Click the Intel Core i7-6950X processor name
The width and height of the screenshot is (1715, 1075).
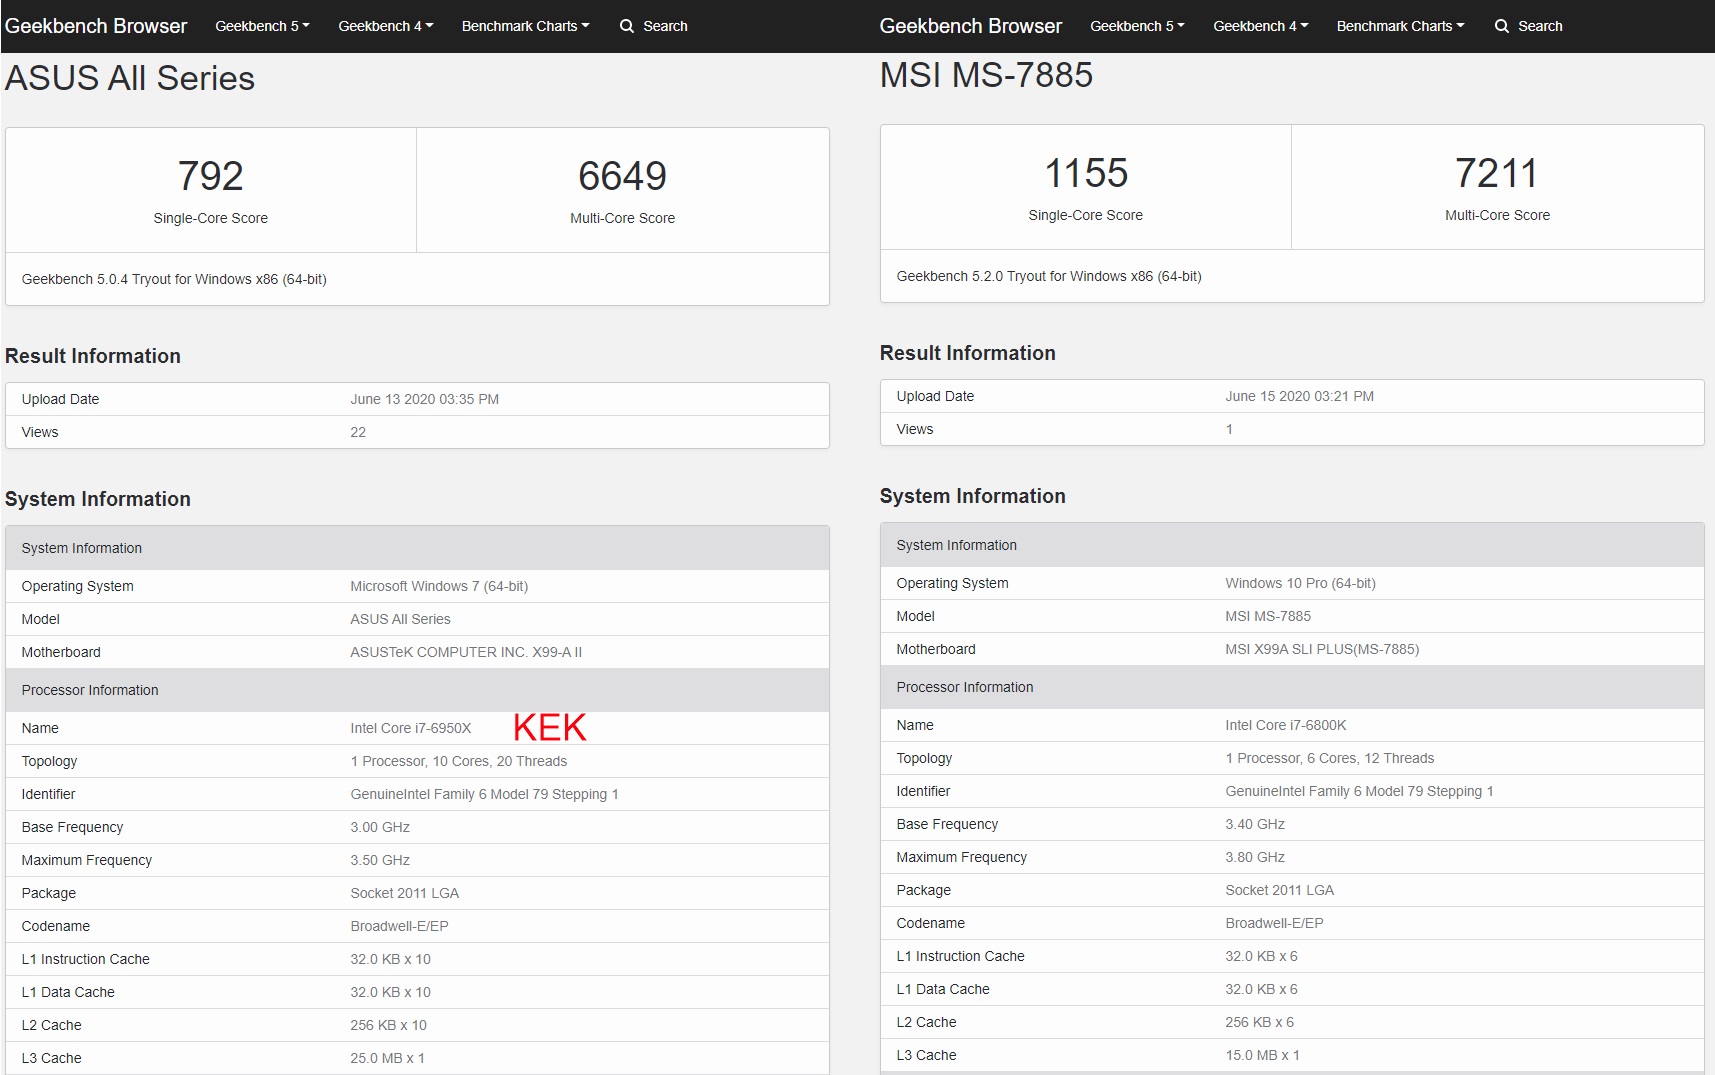(x=411, y=728)
